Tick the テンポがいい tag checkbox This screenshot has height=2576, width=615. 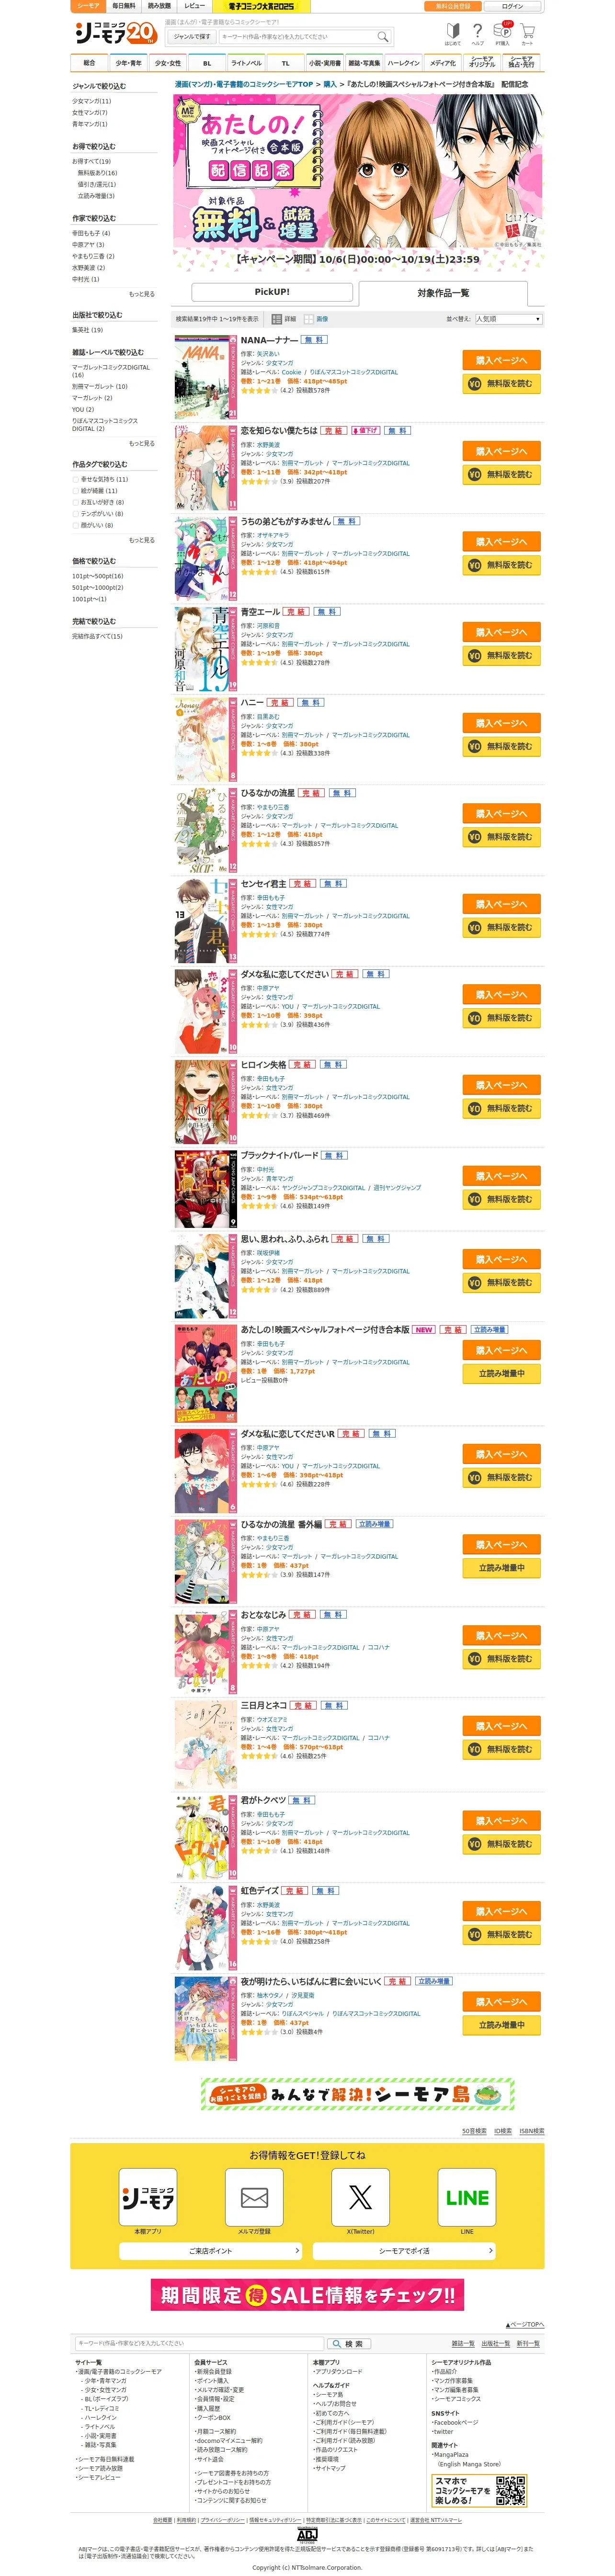pyautogui.click(x=75, y=514)
